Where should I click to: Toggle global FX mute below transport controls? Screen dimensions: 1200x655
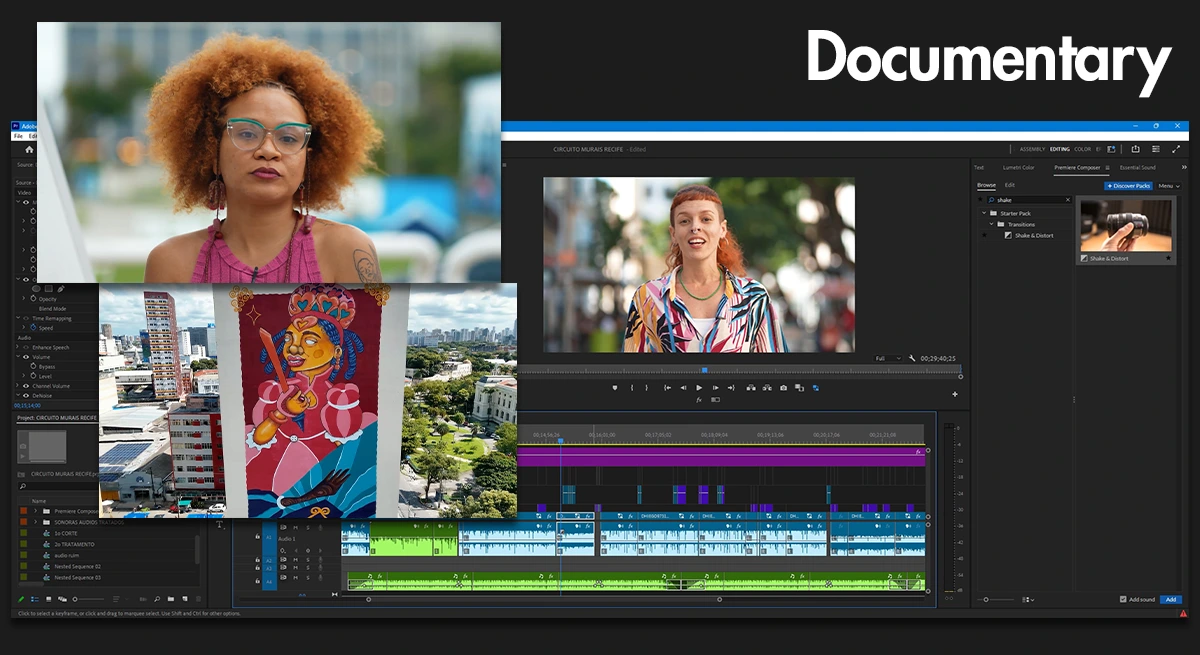coord(699,399)
